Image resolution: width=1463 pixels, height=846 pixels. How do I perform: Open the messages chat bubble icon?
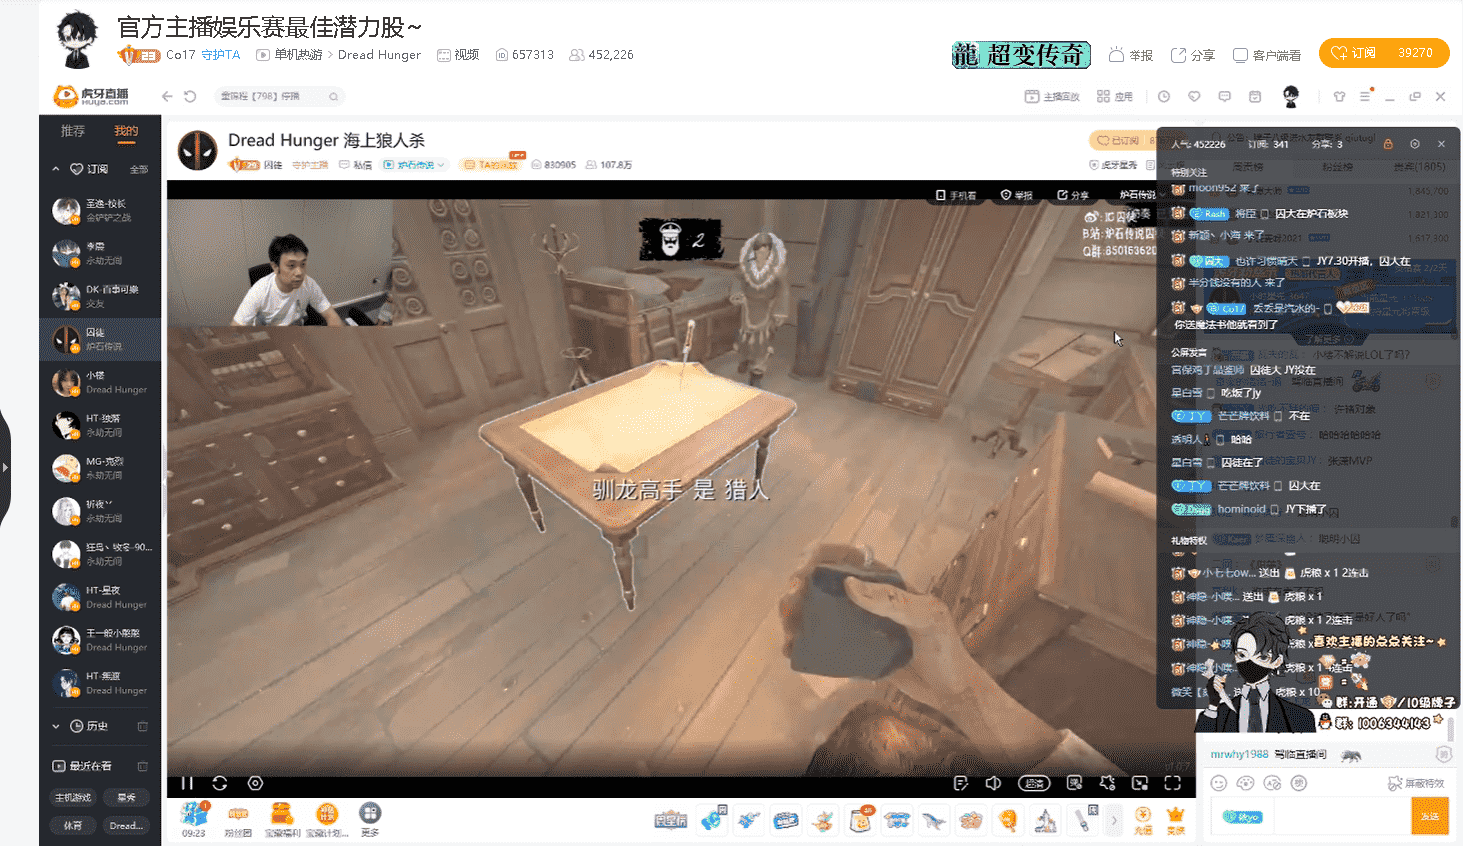click(1224, 96)
